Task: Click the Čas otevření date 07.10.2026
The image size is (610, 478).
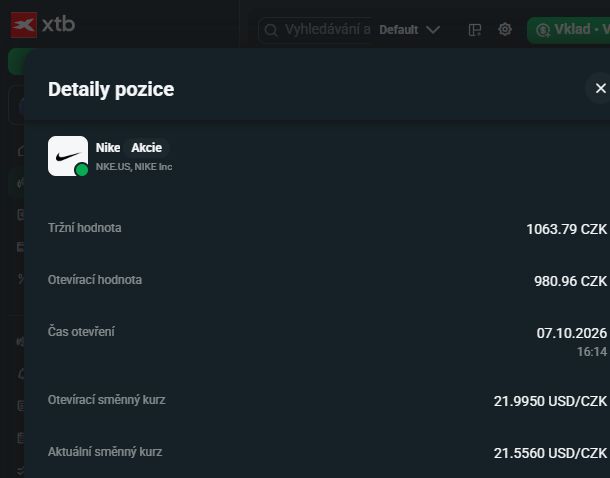Action: [571, 333]
